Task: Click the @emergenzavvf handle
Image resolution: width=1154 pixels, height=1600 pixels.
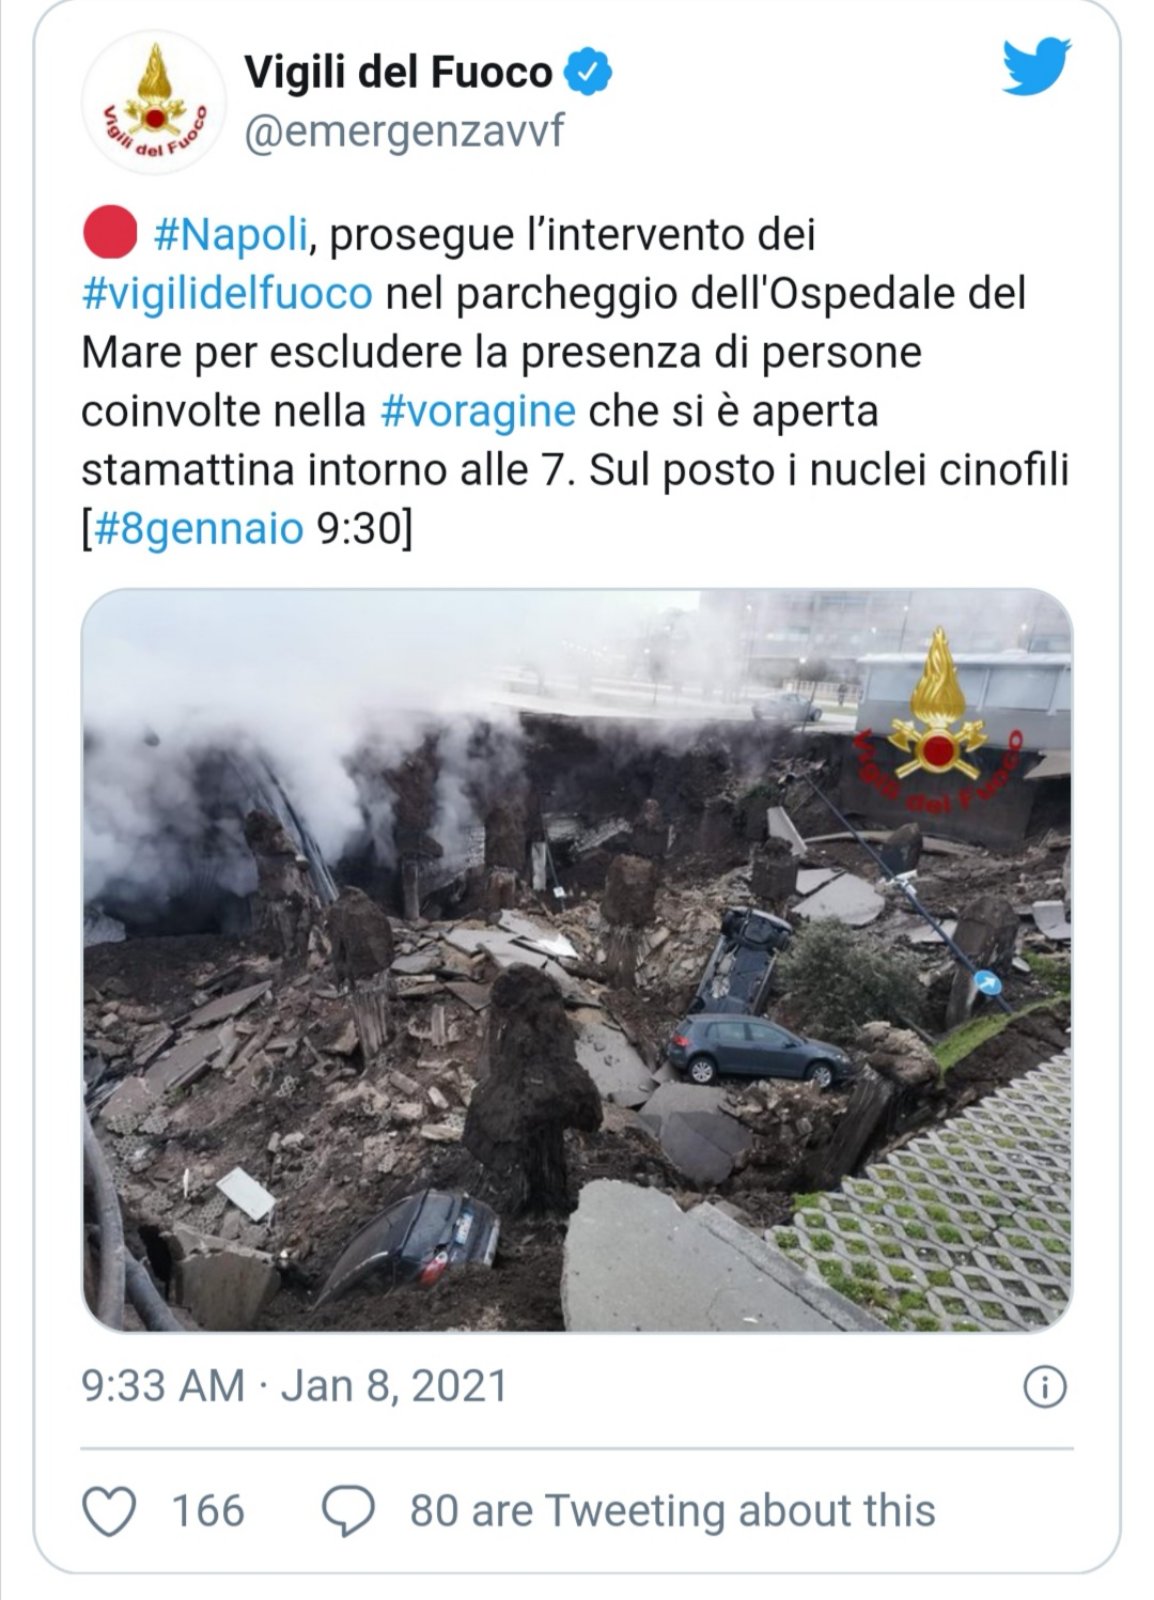Action: coord(405,131)
